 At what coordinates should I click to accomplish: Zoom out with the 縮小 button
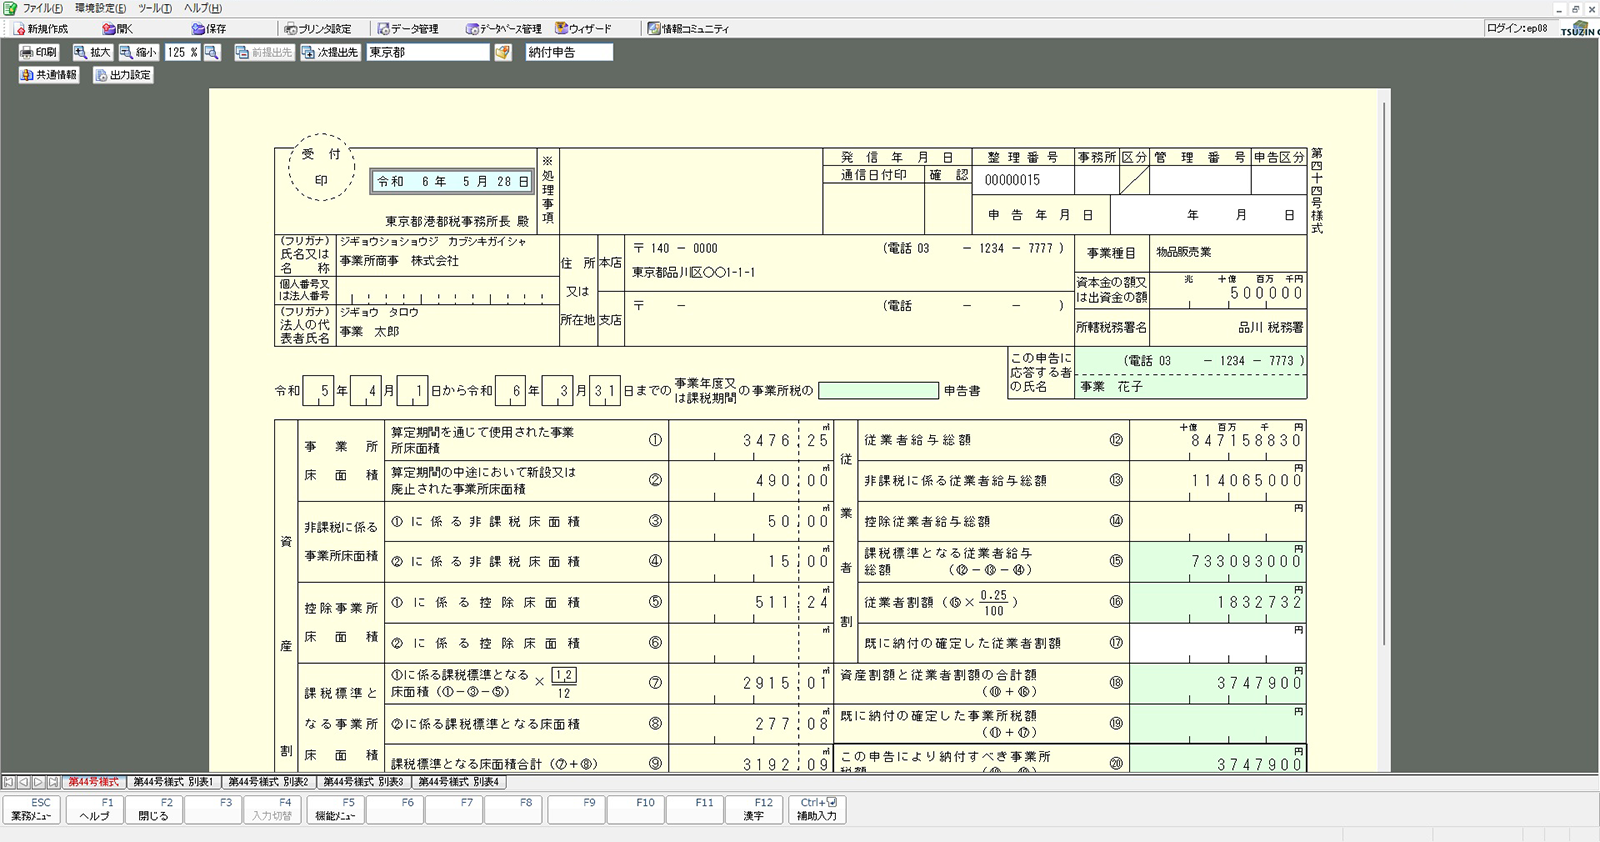[x=138, y=52]
